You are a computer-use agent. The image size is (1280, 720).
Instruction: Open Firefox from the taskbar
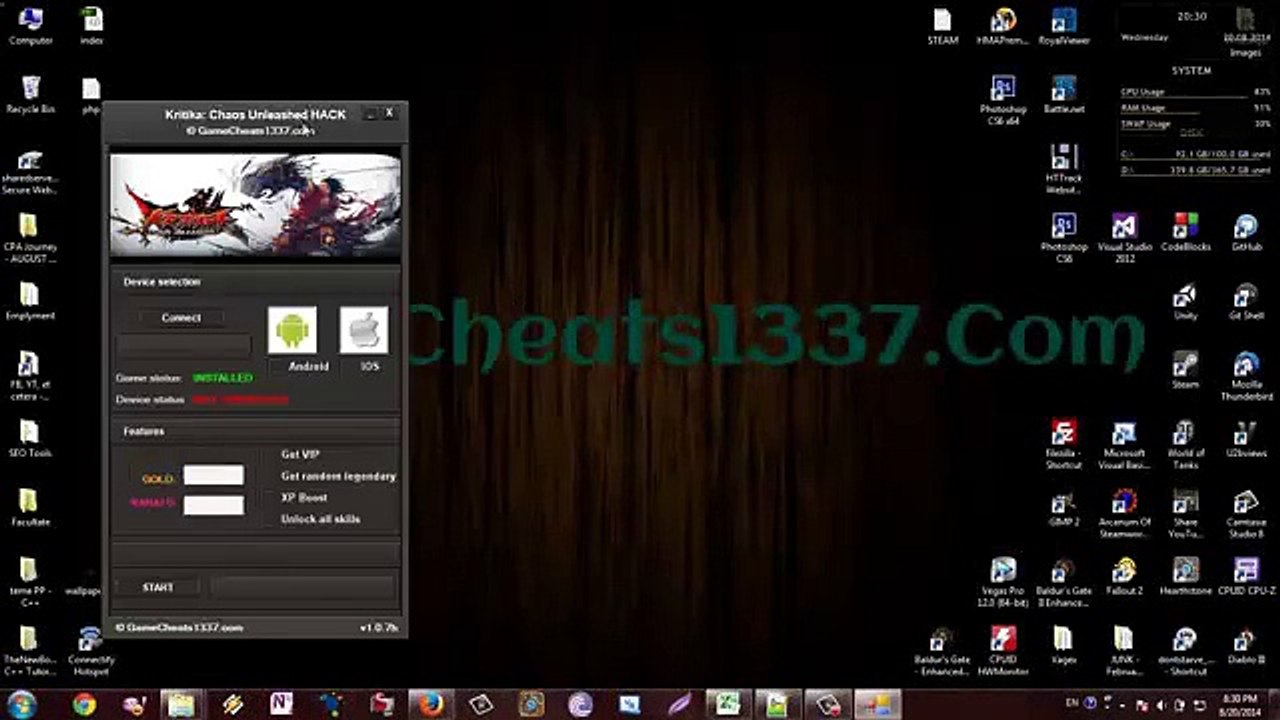[431, 704]
